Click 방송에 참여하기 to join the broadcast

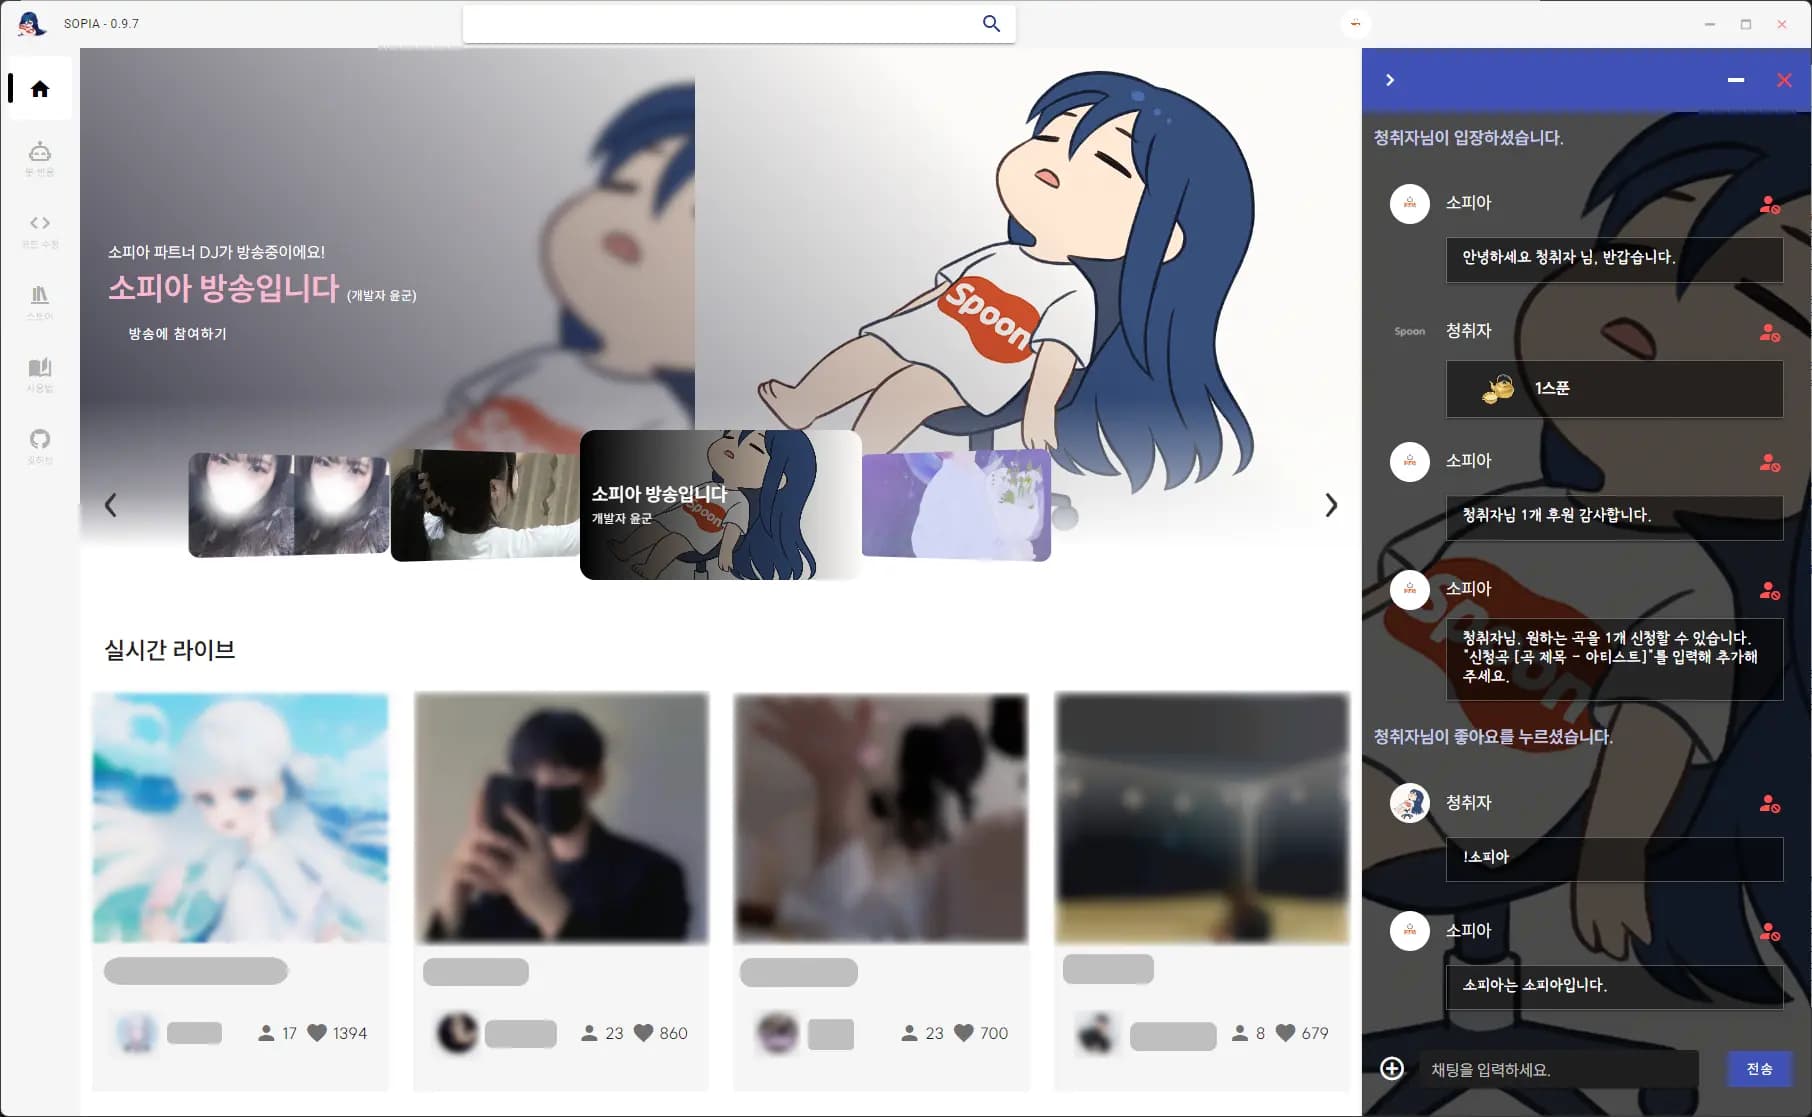(177, 334)
